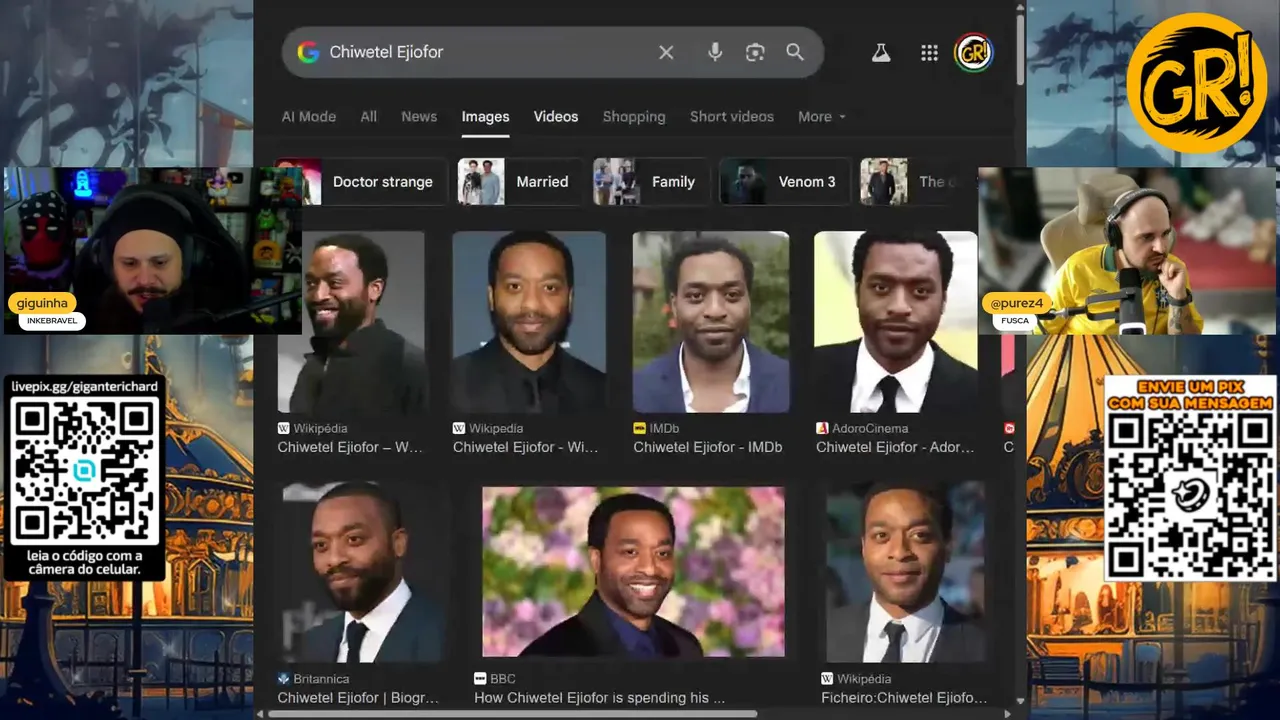Click the IMDb source favicon
1280x720 pixels.
(x=639, y=428)
